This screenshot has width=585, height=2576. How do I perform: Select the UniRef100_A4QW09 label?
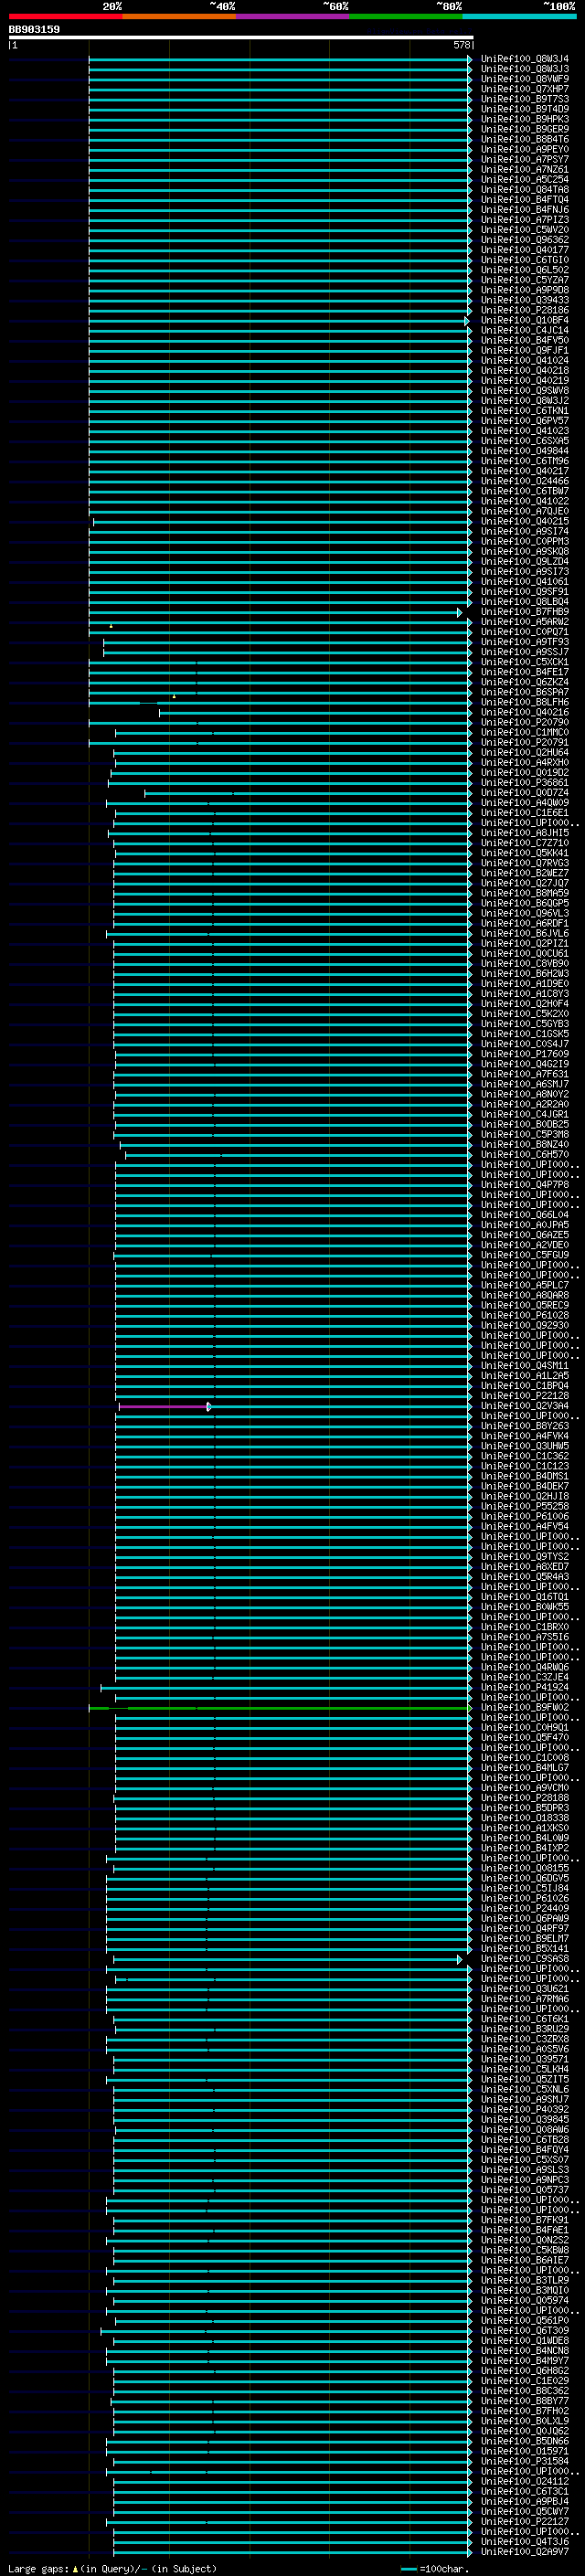click(525, 803)
